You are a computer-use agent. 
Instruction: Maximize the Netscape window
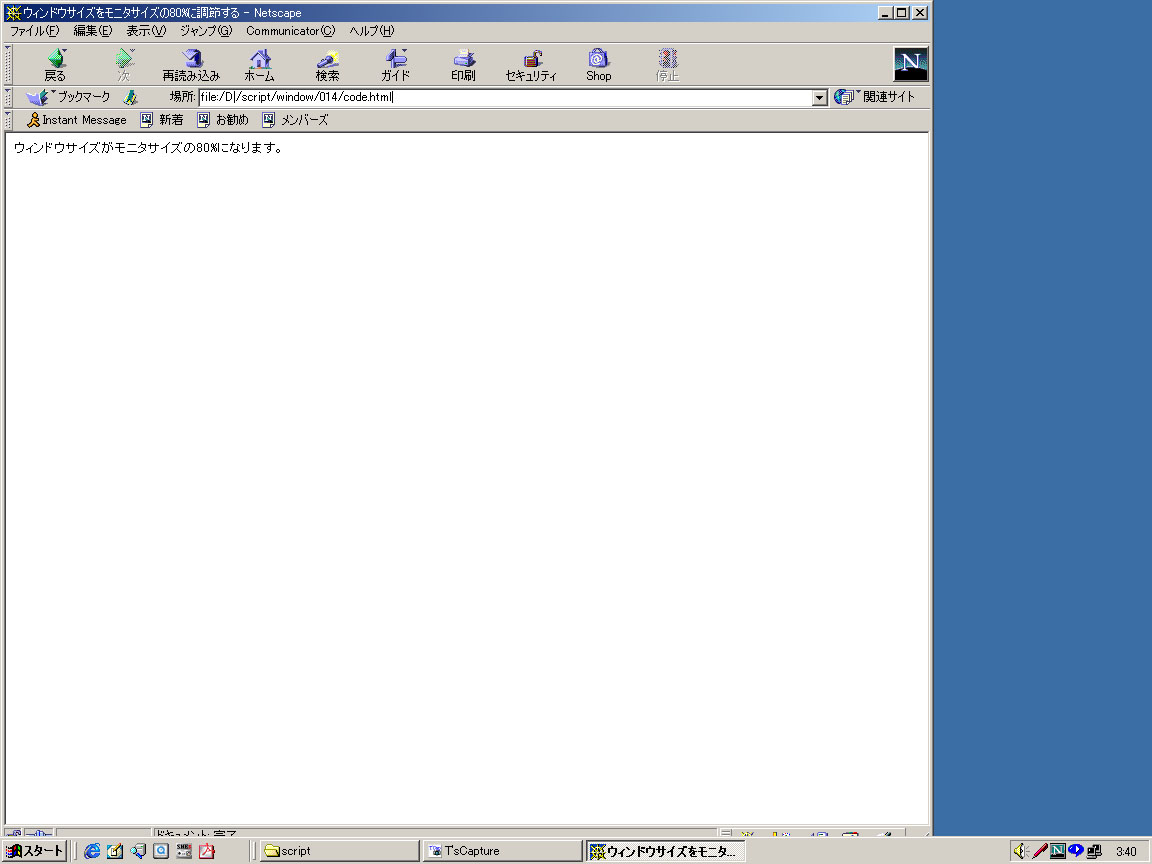pyautogui.click(x=901, y=12)
